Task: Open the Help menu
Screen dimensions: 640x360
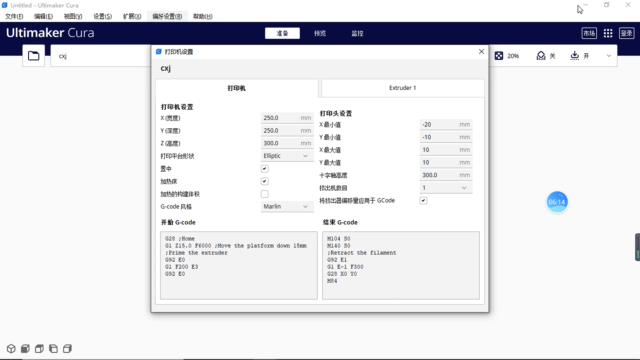Action: click(x=202, y=16)
